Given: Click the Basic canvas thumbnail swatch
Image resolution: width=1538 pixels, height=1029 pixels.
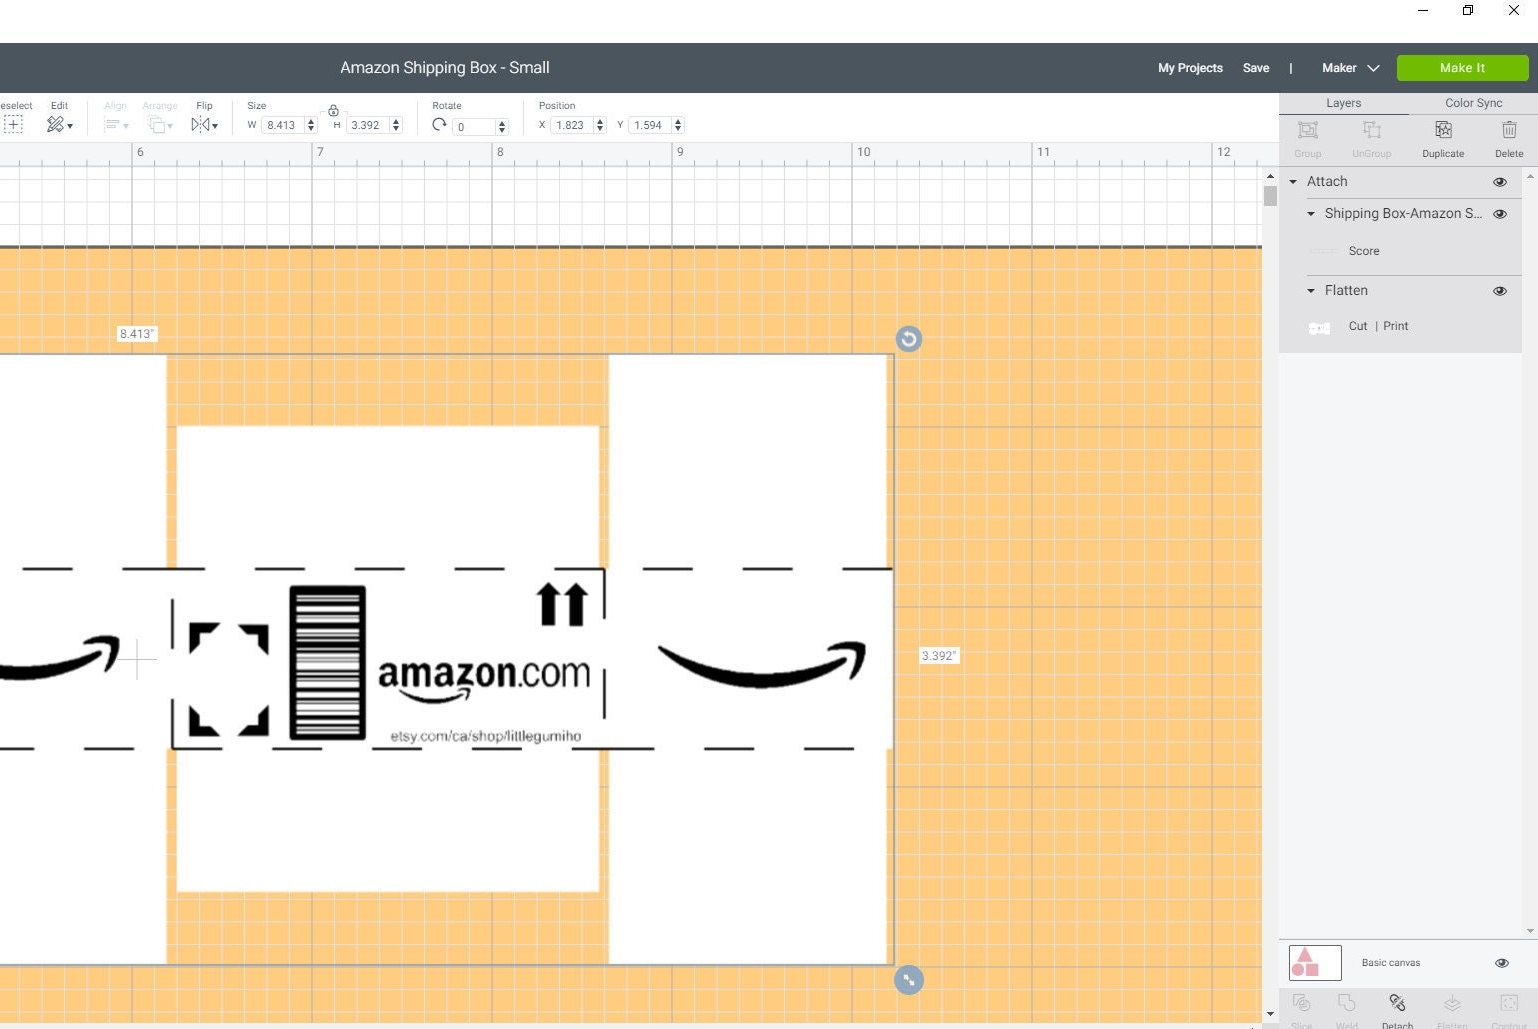Looking at the screenshot, I should pyautogui.click(x=1314, y=962).
